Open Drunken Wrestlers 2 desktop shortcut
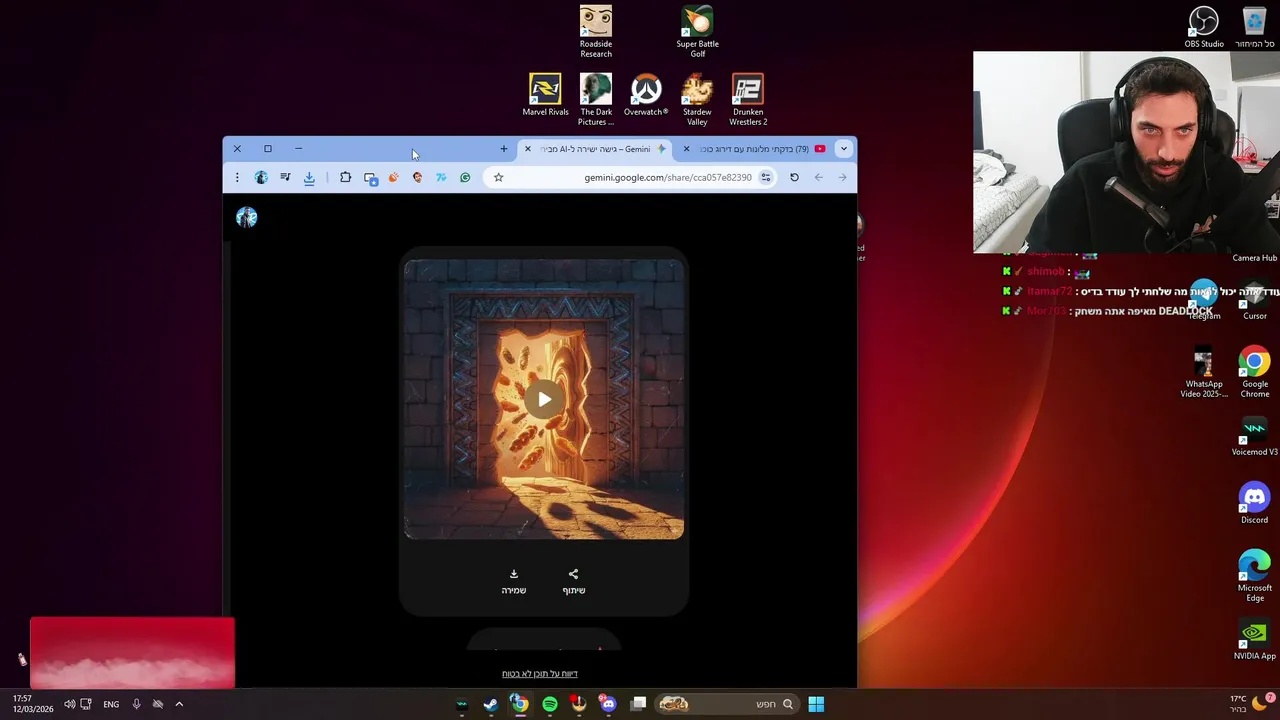This screenshot has width=1280, height=720. click(x=748, y=99)
